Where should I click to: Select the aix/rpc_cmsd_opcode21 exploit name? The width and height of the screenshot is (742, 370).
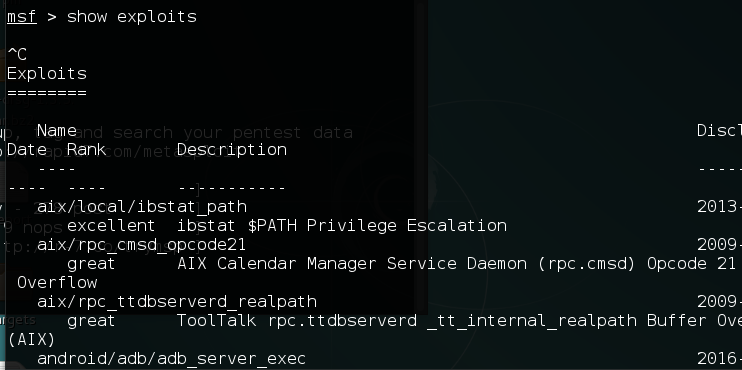point(141,245)
